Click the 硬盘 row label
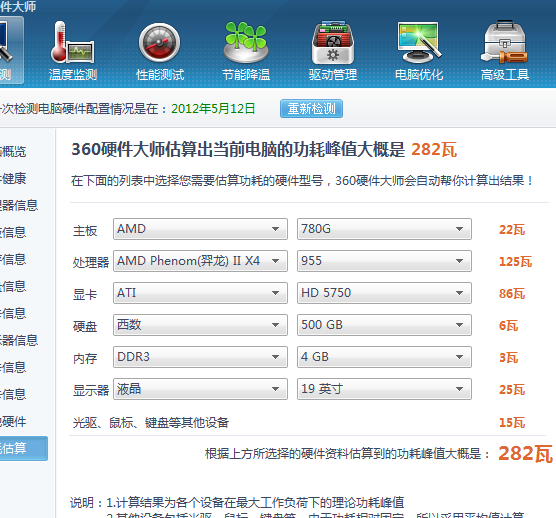Viewport: 556px width, 518px height. pyautogui.click(x=85, y=326)
